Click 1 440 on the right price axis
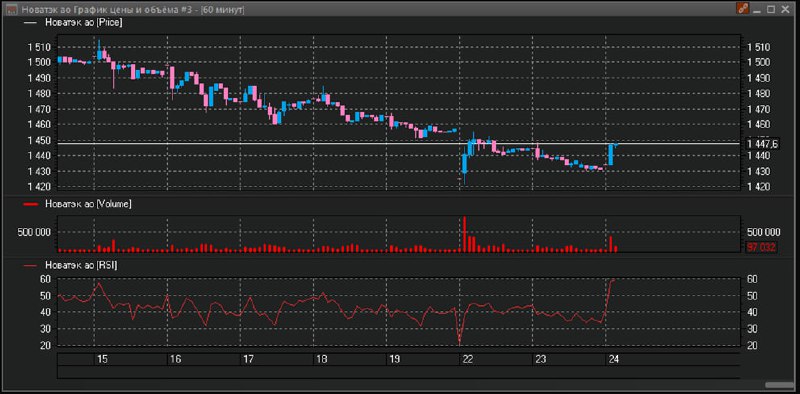 (758, 156)
